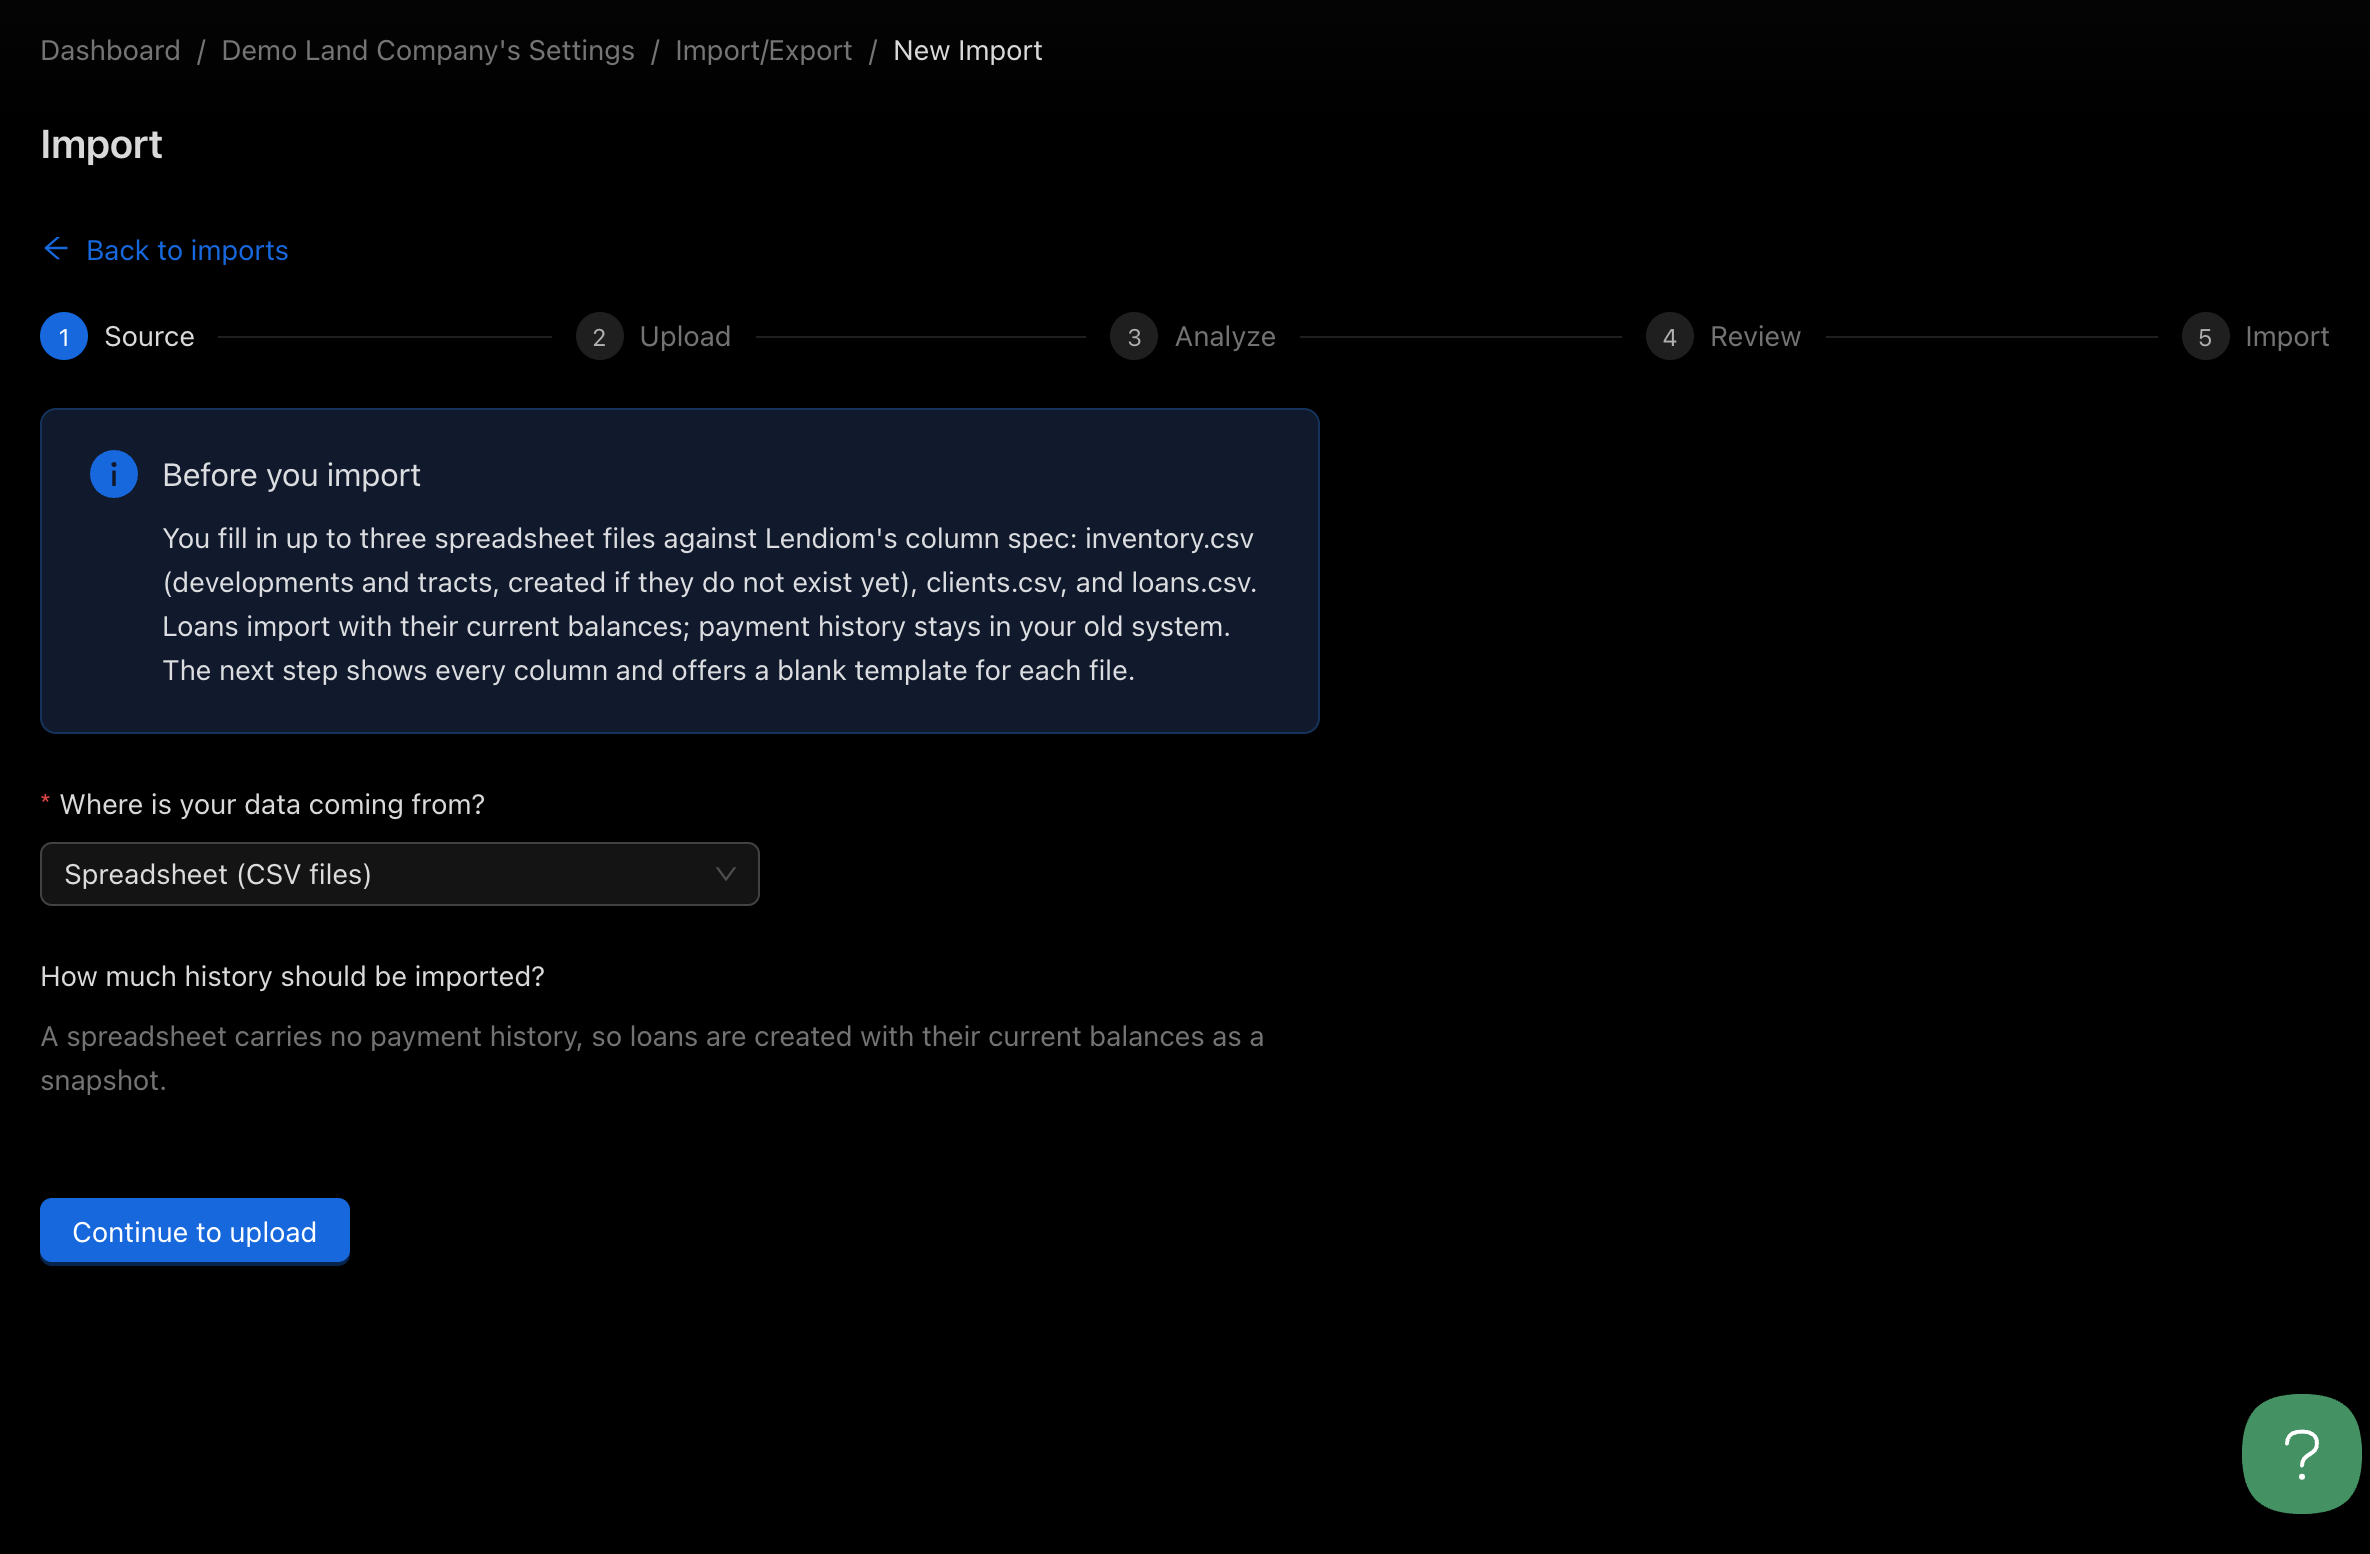Select the Source step label
This screenshot has height=1554, width=2370.
[x=149, y=336]
